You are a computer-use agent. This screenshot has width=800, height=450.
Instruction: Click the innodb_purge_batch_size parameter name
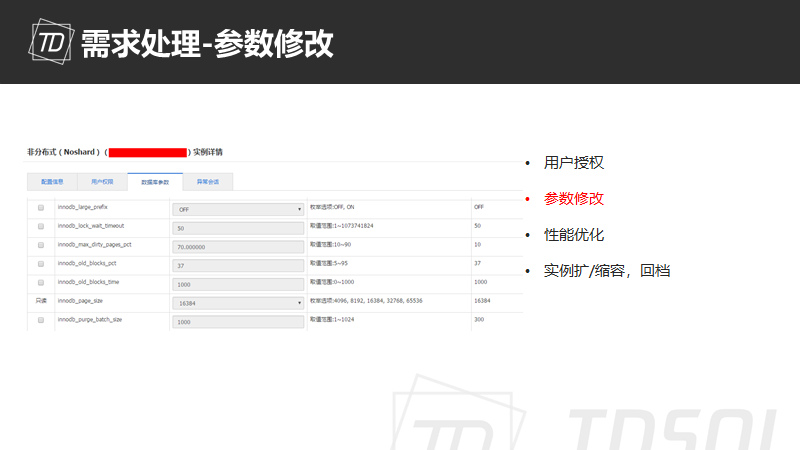coord(90,320)
